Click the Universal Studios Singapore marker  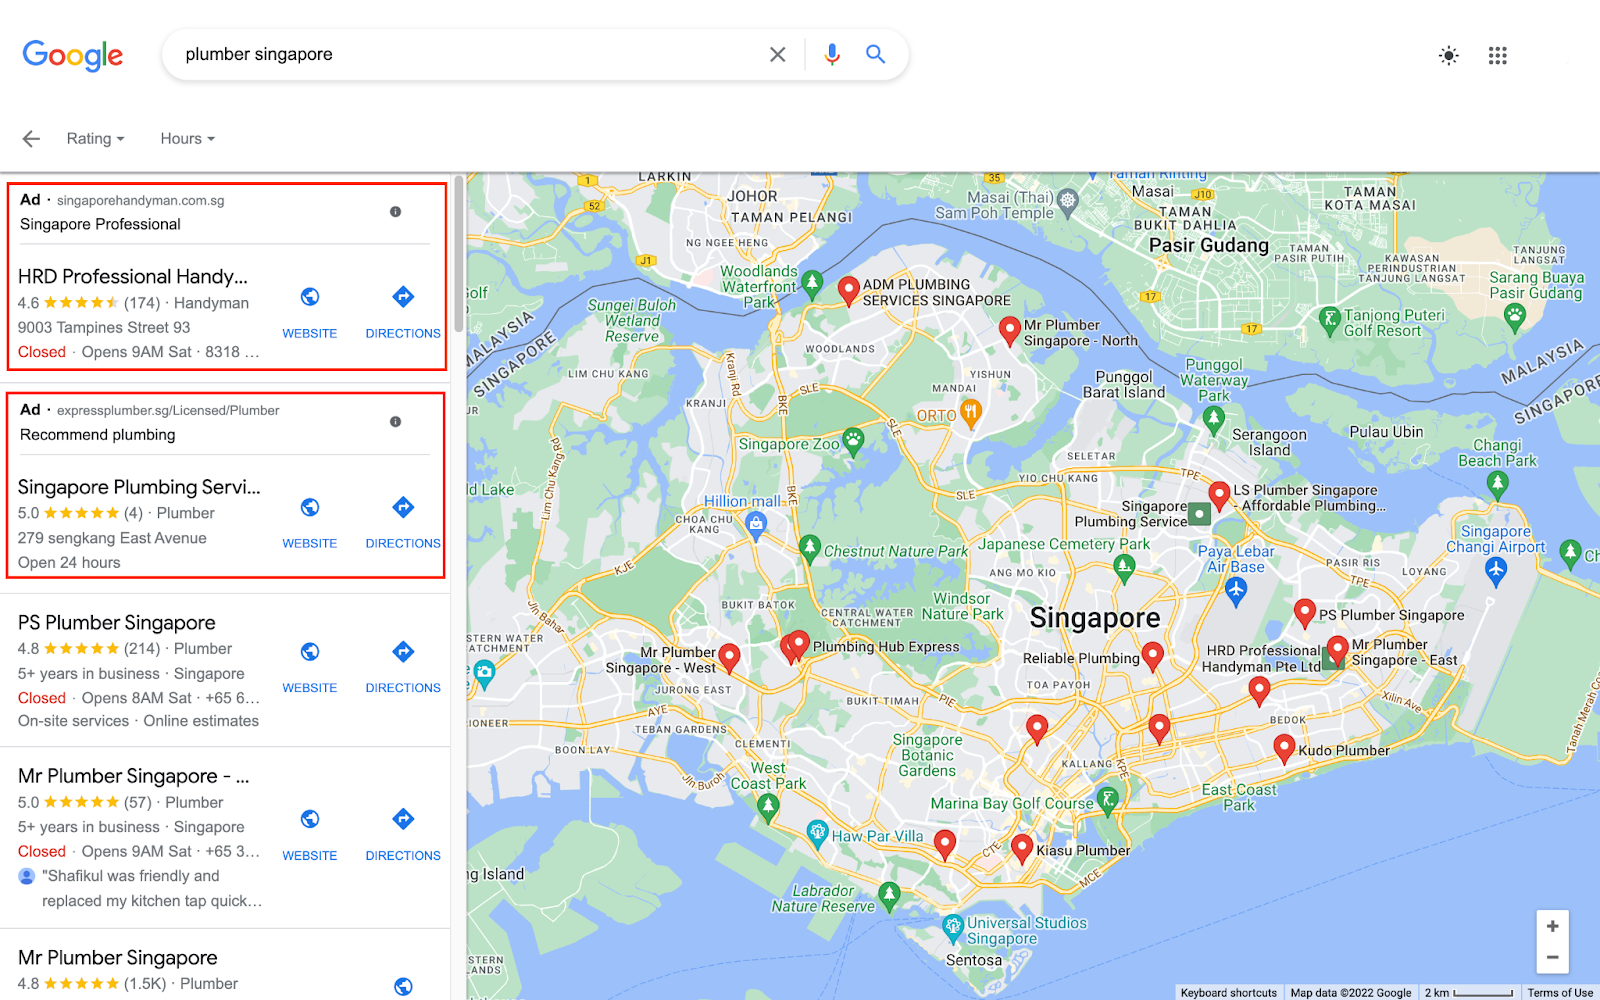coord(954,928)
